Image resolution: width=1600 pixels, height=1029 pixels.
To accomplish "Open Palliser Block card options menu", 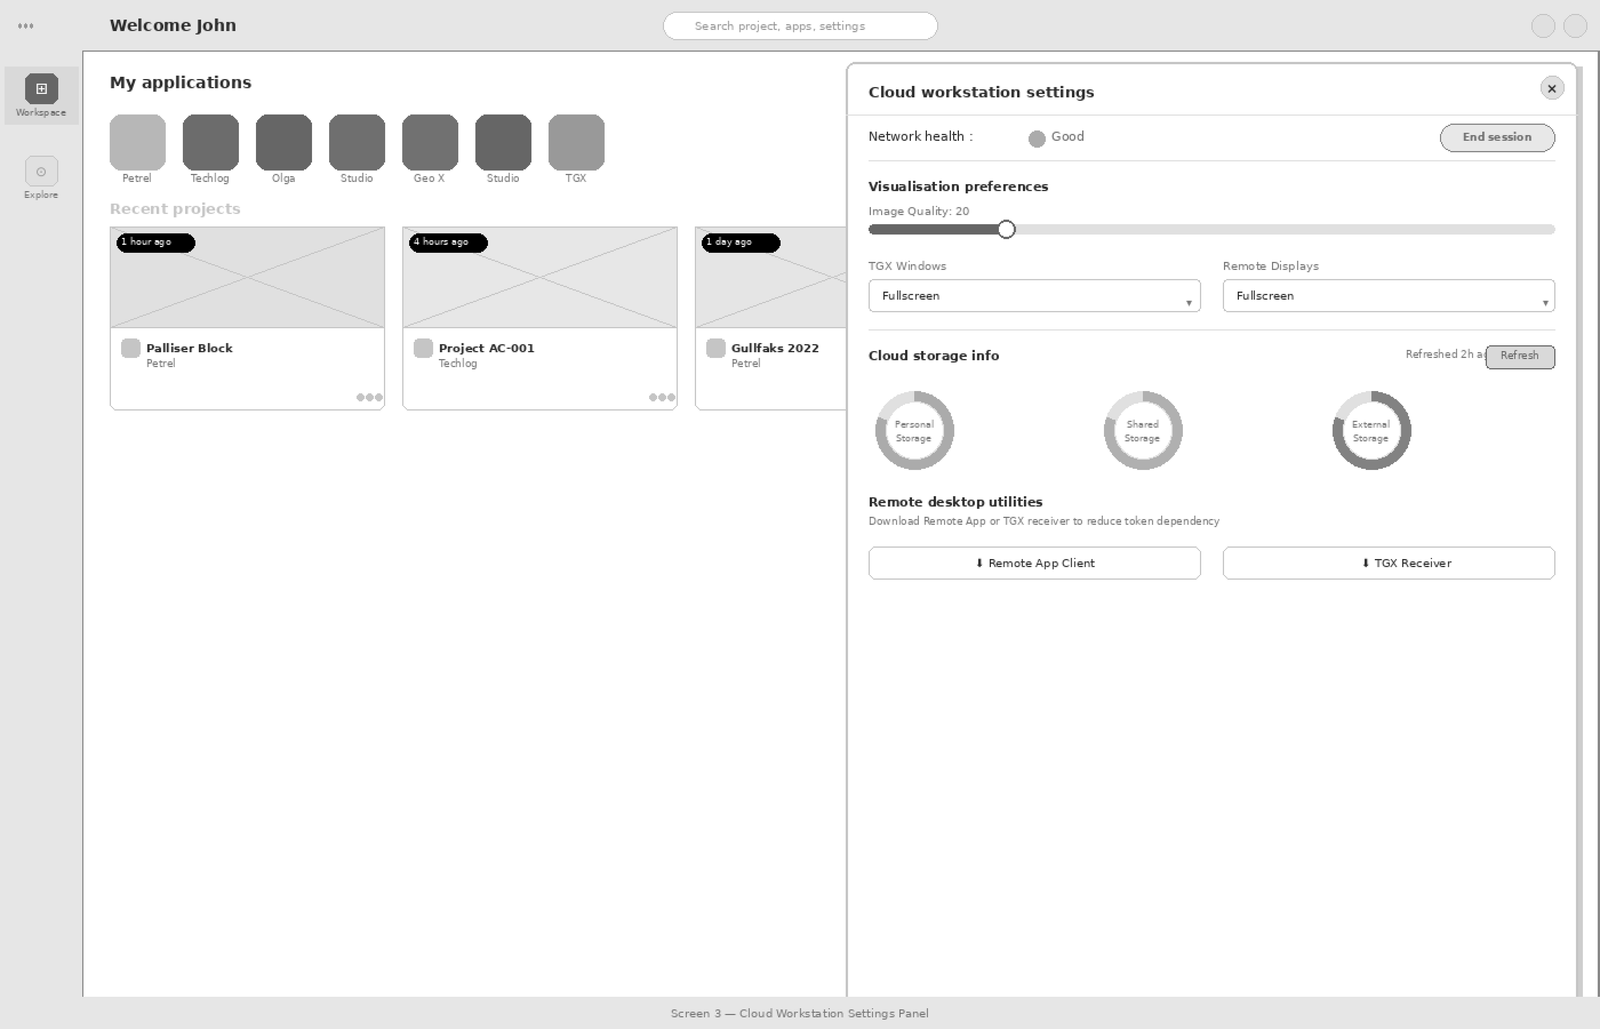I will pos(369,397).
